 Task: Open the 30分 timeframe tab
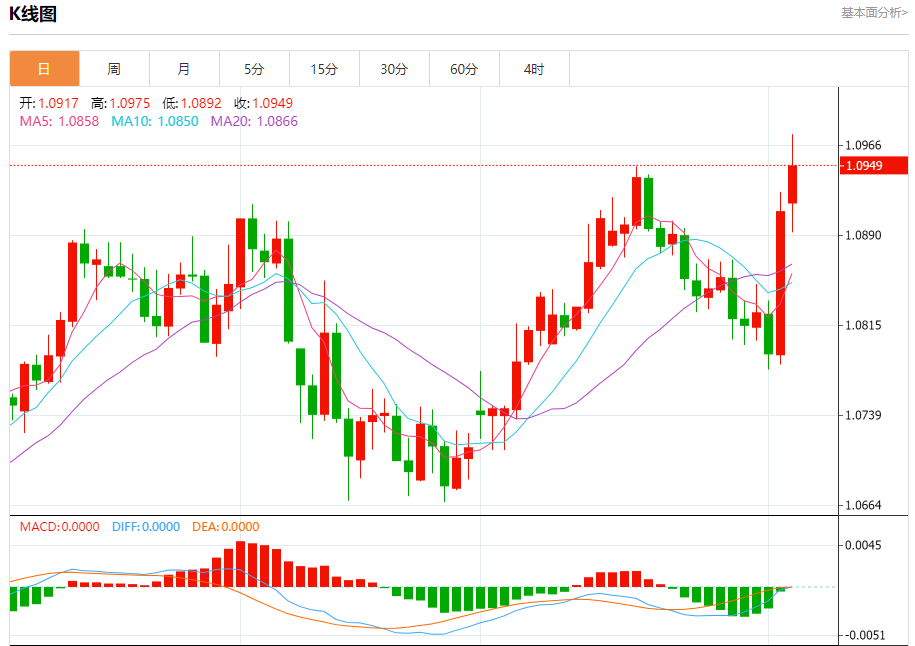pyautogui.click(x=394, y=69)
